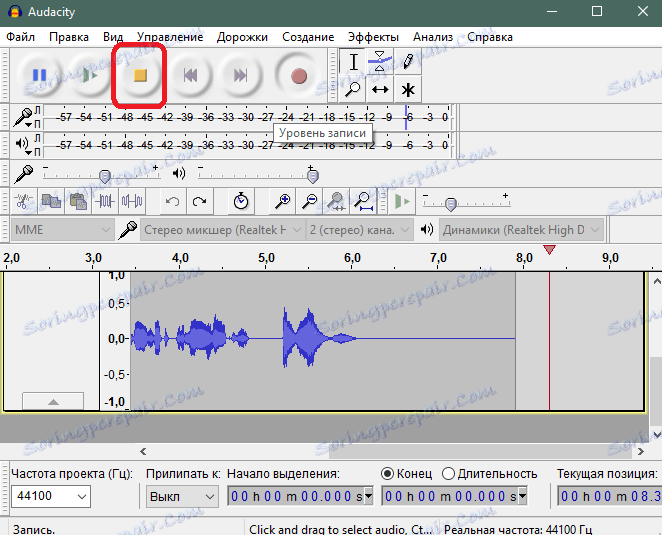This screenshot has height=535, width=662.
Task: Click the Paste clipboard icon
Action: pos(78,201)
